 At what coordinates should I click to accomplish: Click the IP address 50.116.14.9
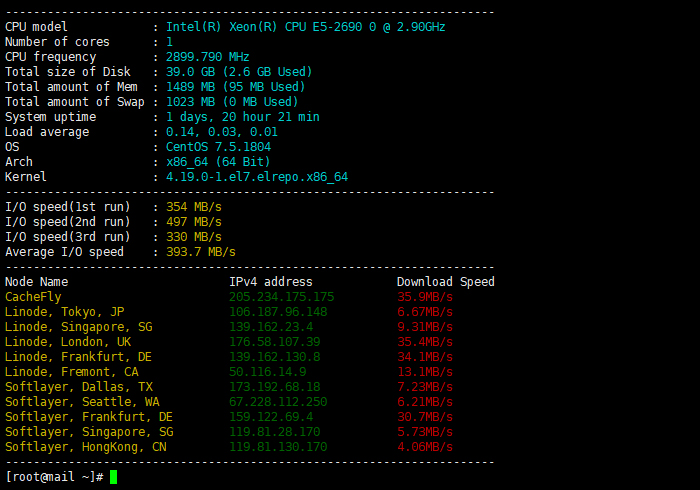coord(267,372)
